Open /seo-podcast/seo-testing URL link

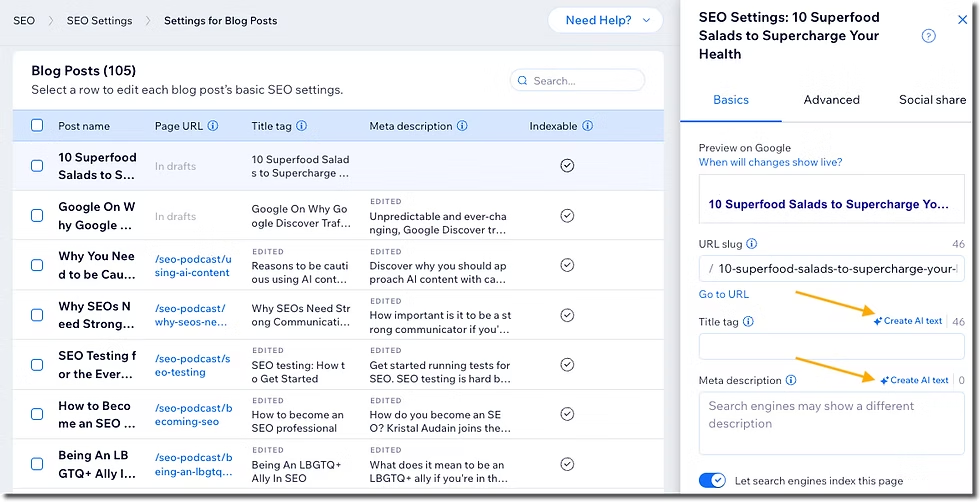point(192,365)
